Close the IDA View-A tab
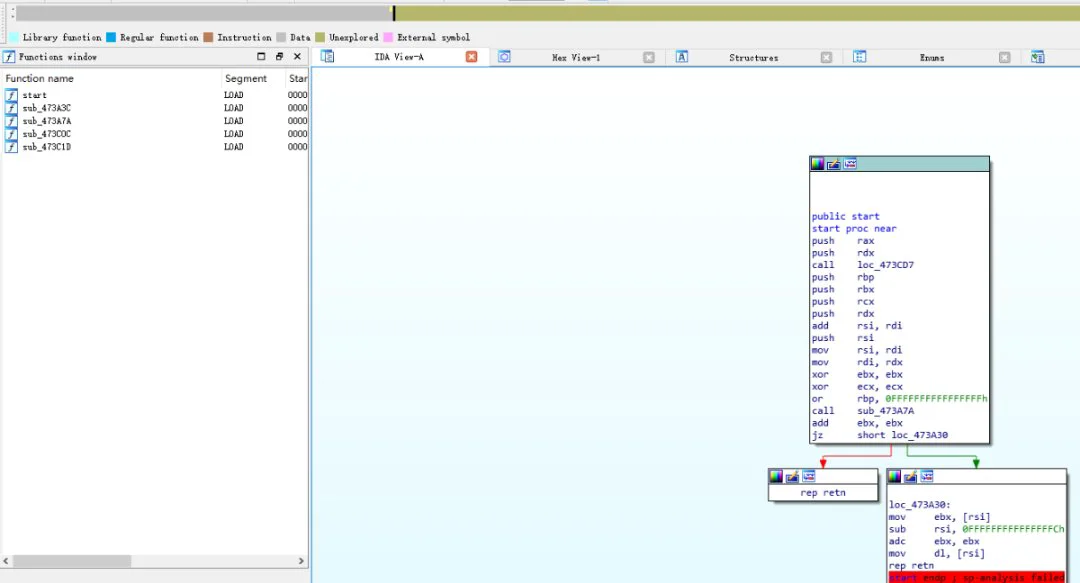Viewport: 1080px width, 583px height. pos(472,57)
